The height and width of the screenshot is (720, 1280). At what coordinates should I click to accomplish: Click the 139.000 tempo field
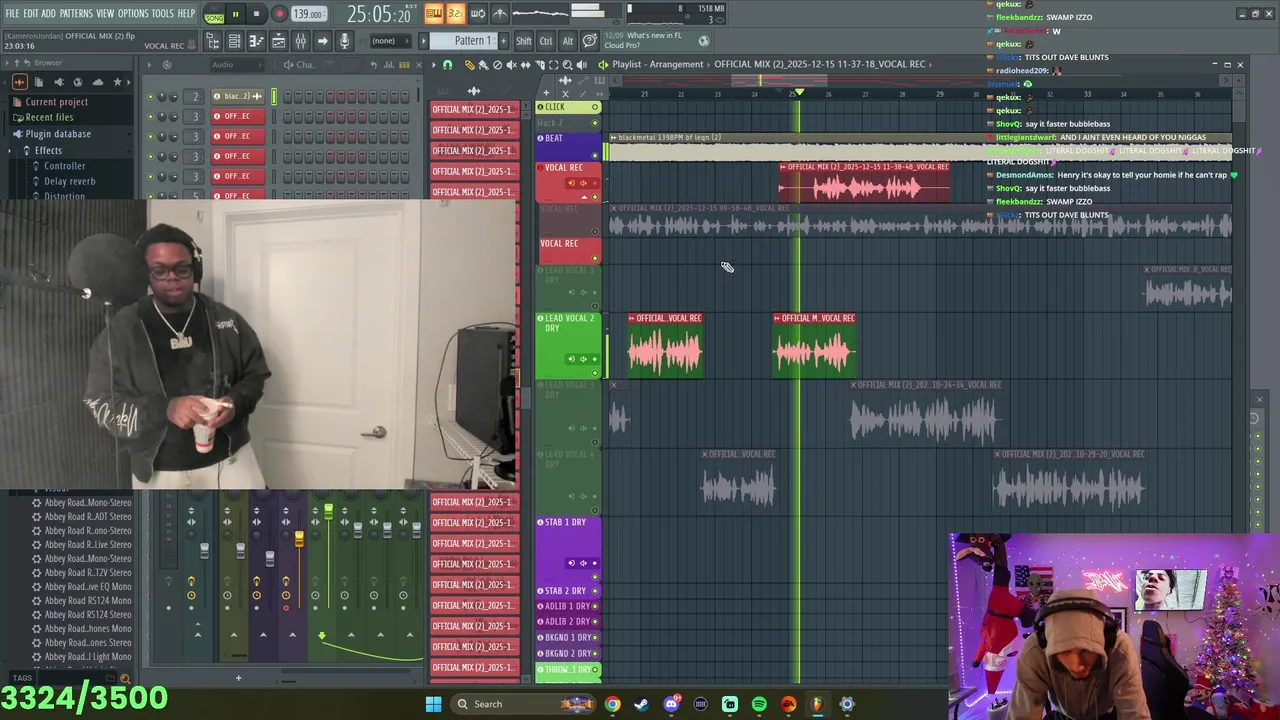click(x=308, y=15)
